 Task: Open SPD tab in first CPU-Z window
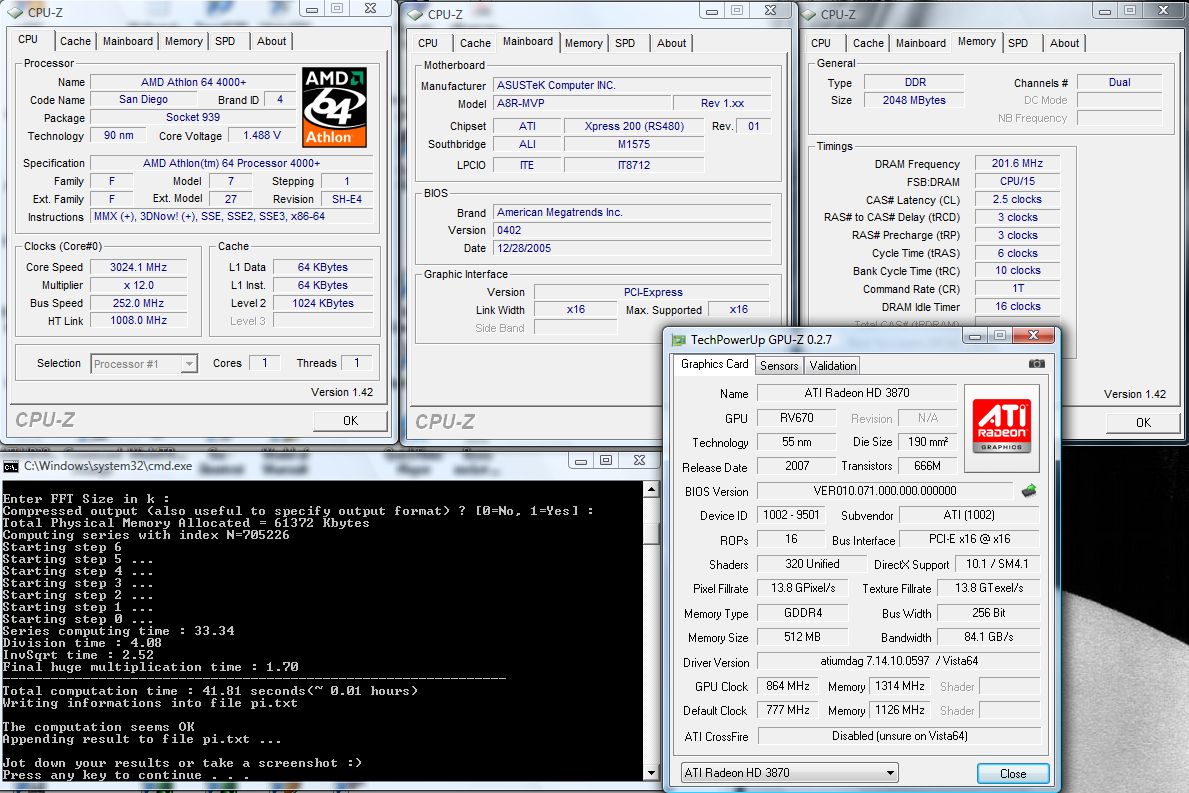225,41
